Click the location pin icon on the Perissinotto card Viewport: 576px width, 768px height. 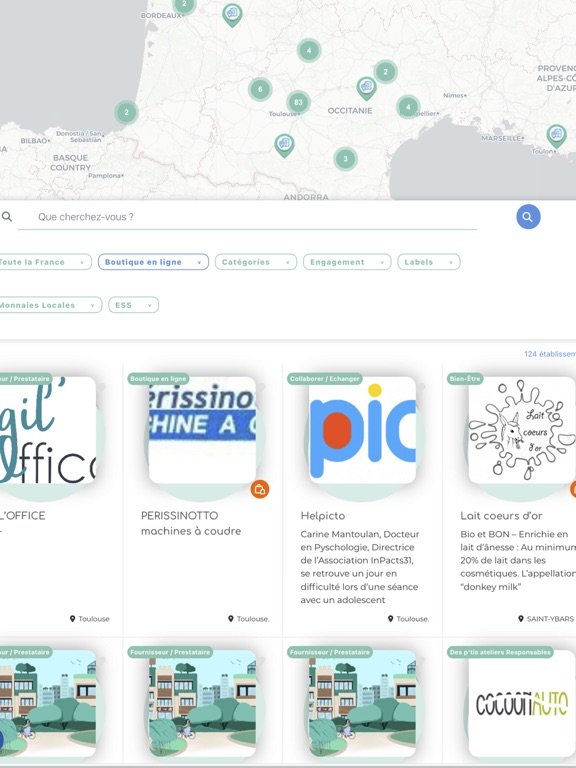(x=231, y=619)
